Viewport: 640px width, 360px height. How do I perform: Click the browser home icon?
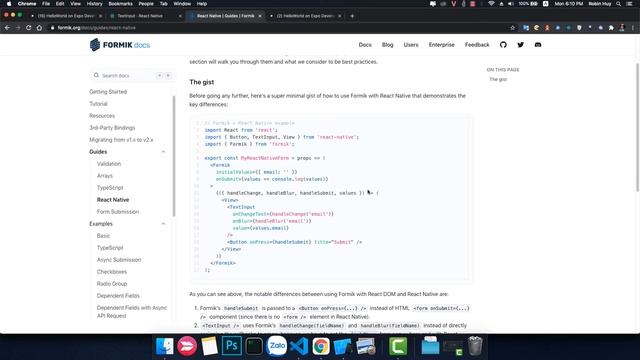[x=39, y=28]
